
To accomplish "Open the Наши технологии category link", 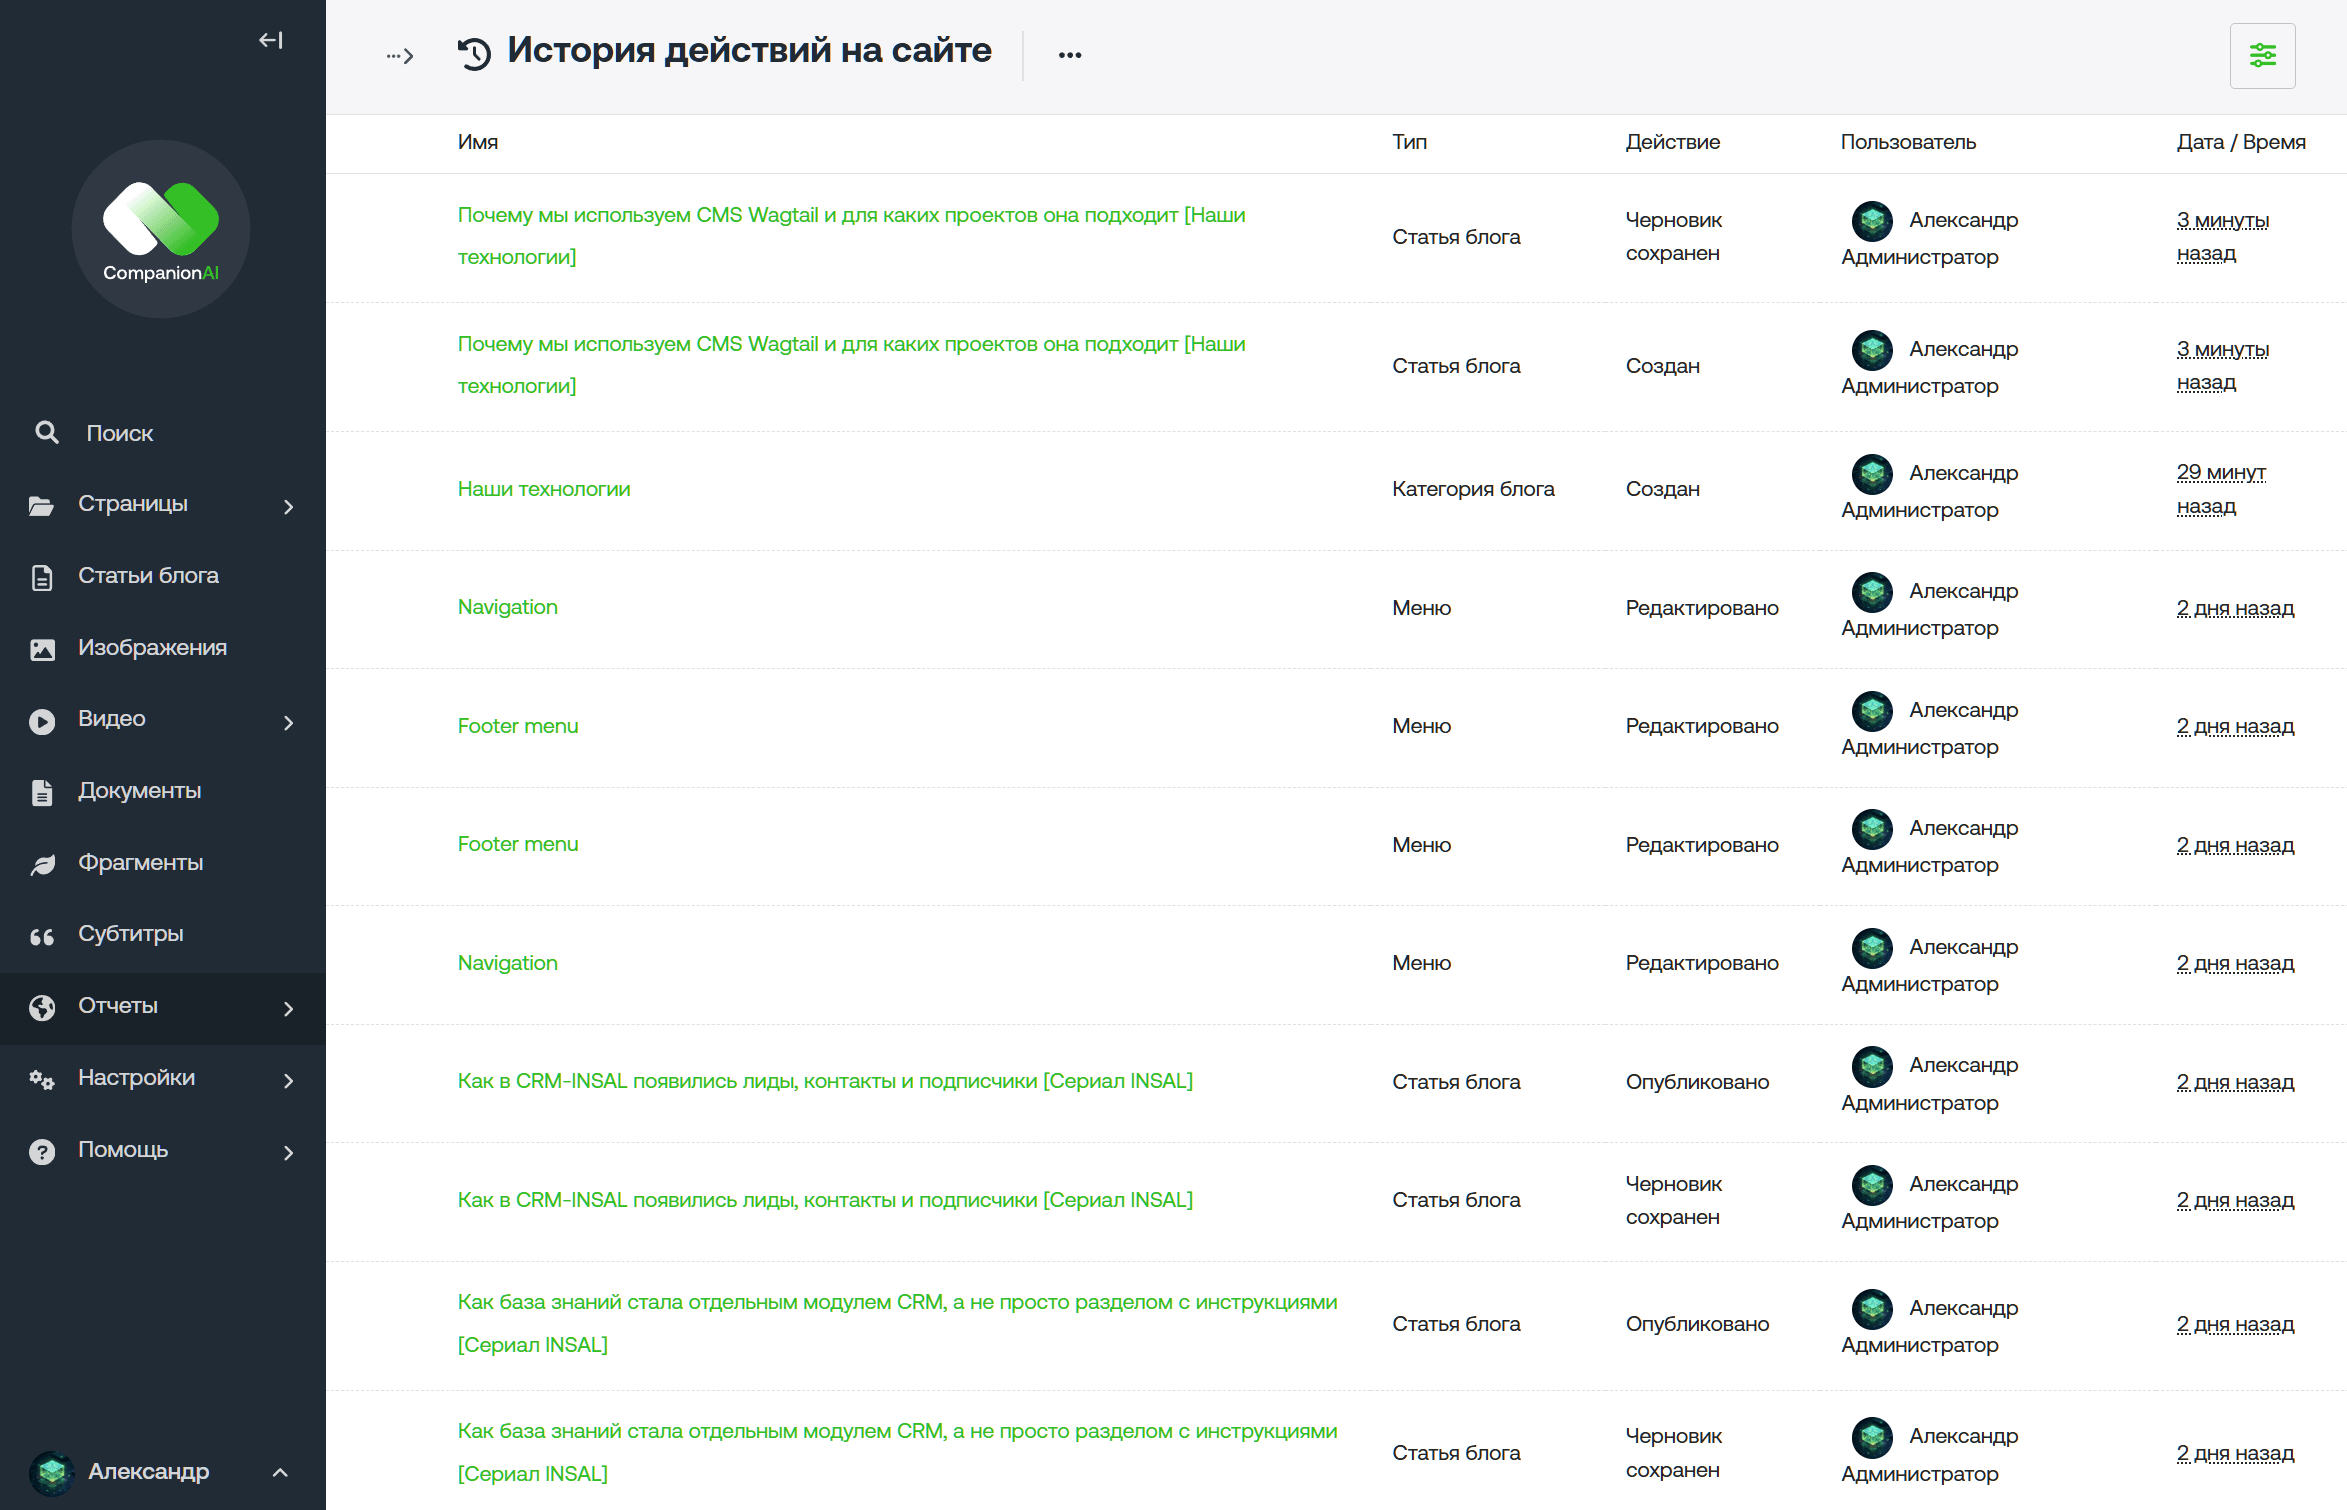I will coord(544,489).
